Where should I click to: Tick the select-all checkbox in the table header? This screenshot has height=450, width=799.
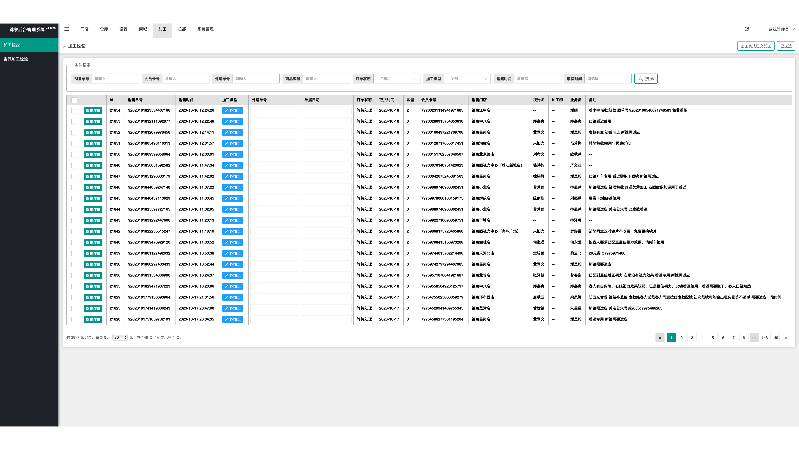tap(74, 100)
